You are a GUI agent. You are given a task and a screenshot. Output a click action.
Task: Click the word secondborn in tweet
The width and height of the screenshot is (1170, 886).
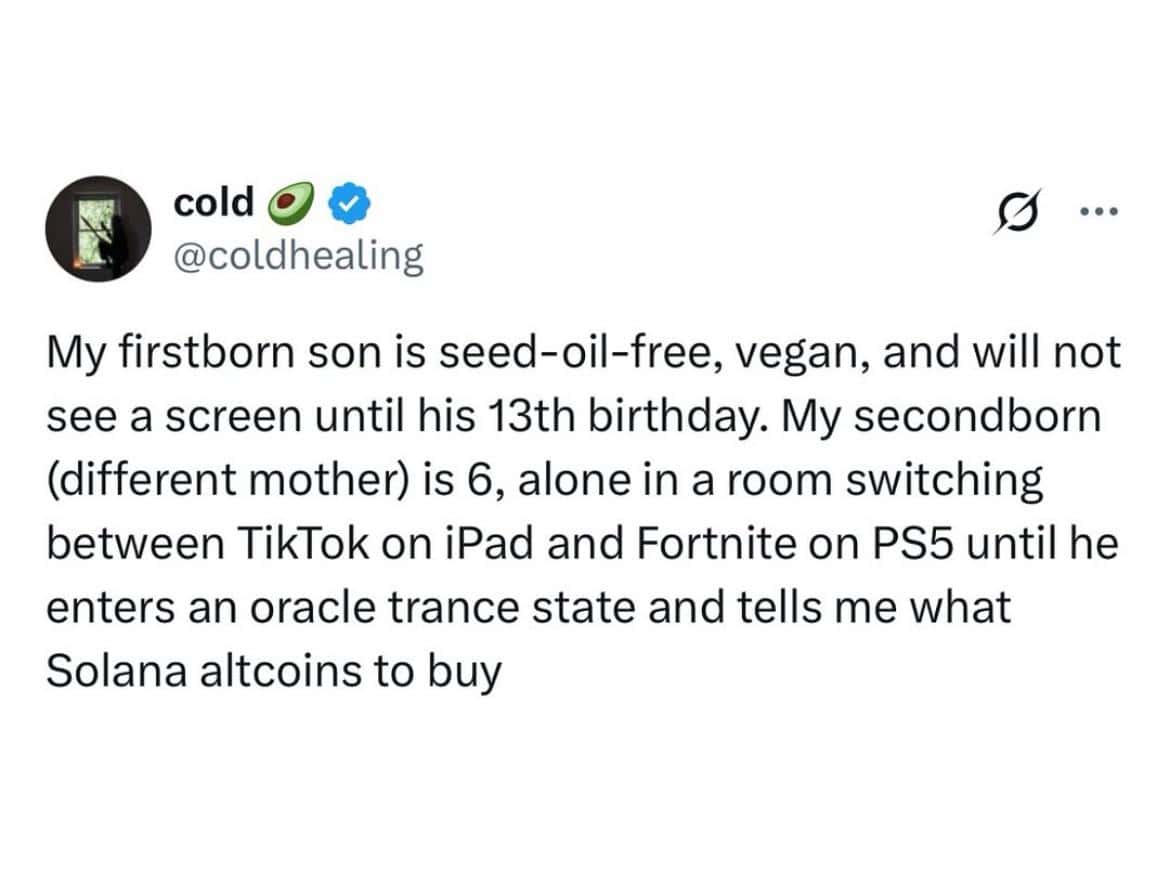click(x=977, y=416)
